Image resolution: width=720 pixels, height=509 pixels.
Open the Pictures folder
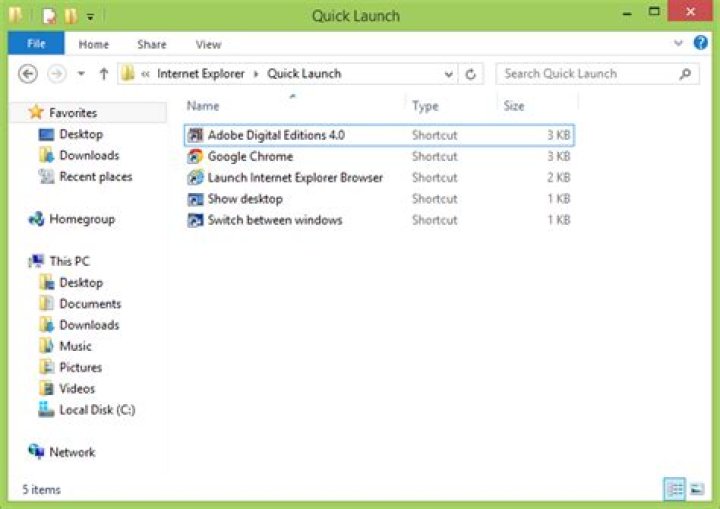[81, 367]
